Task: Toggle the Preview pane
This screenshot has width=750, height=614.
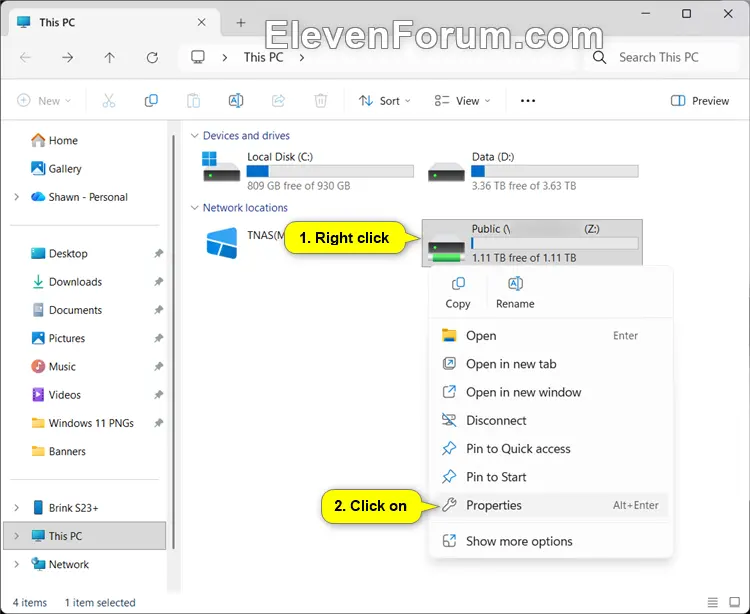Action: pos(700,101)
